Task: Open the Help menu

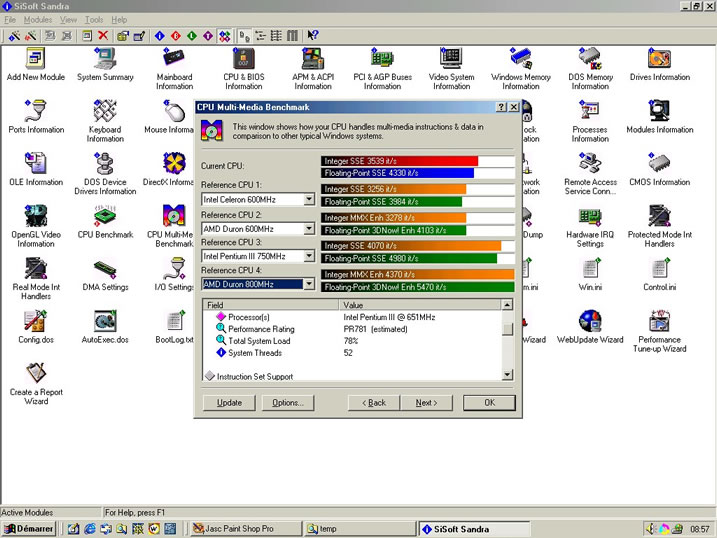Action: pyautogui.click(x=119, y=20)
